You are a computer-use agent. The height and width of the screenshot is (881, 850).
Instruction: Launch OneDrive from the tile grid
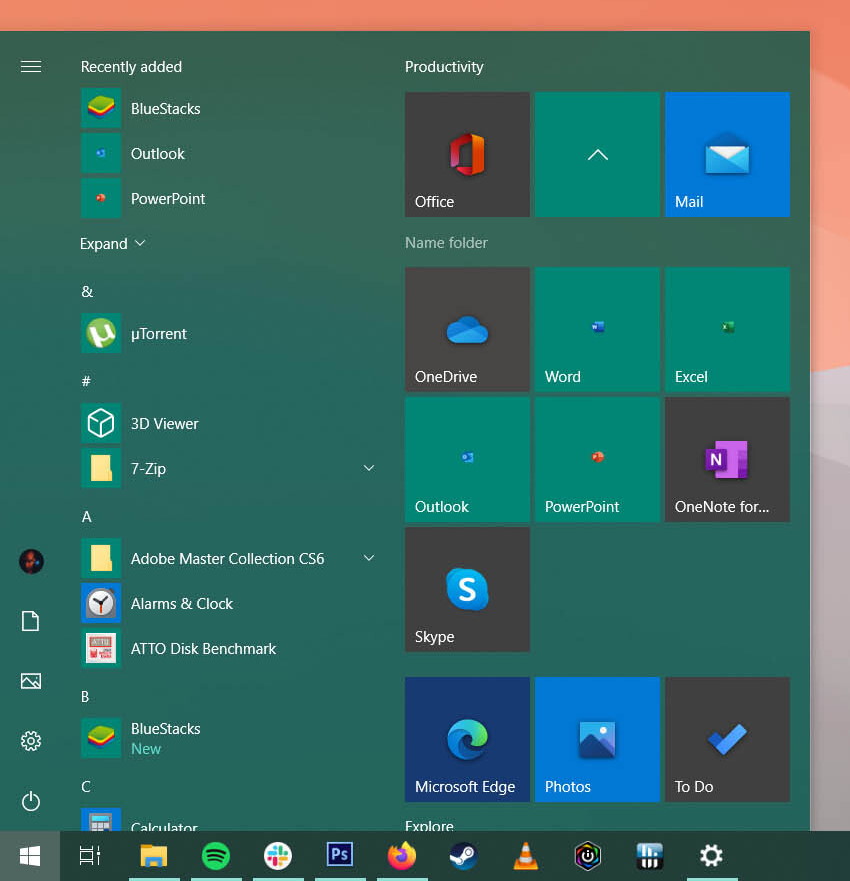467,329
